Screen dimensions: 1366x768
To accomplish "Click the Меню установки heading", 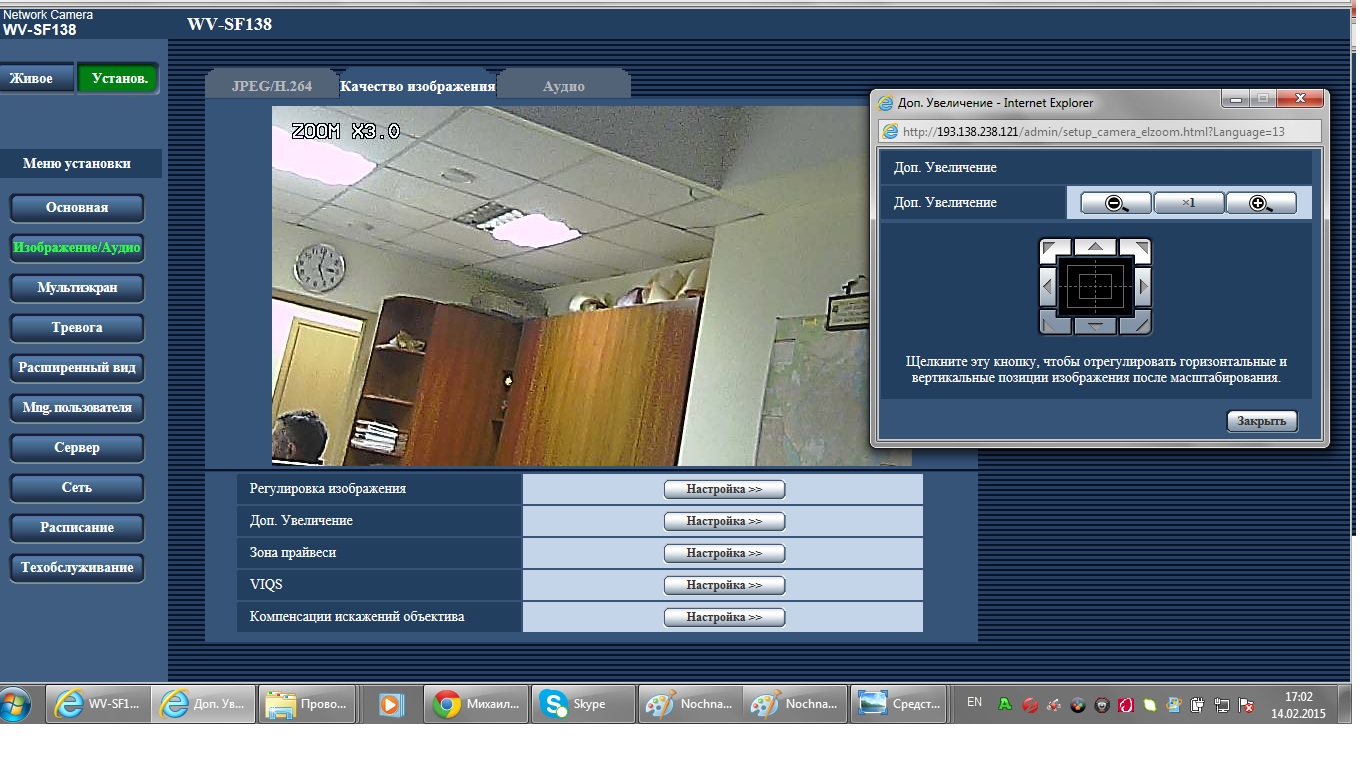I will coord(77,164).
